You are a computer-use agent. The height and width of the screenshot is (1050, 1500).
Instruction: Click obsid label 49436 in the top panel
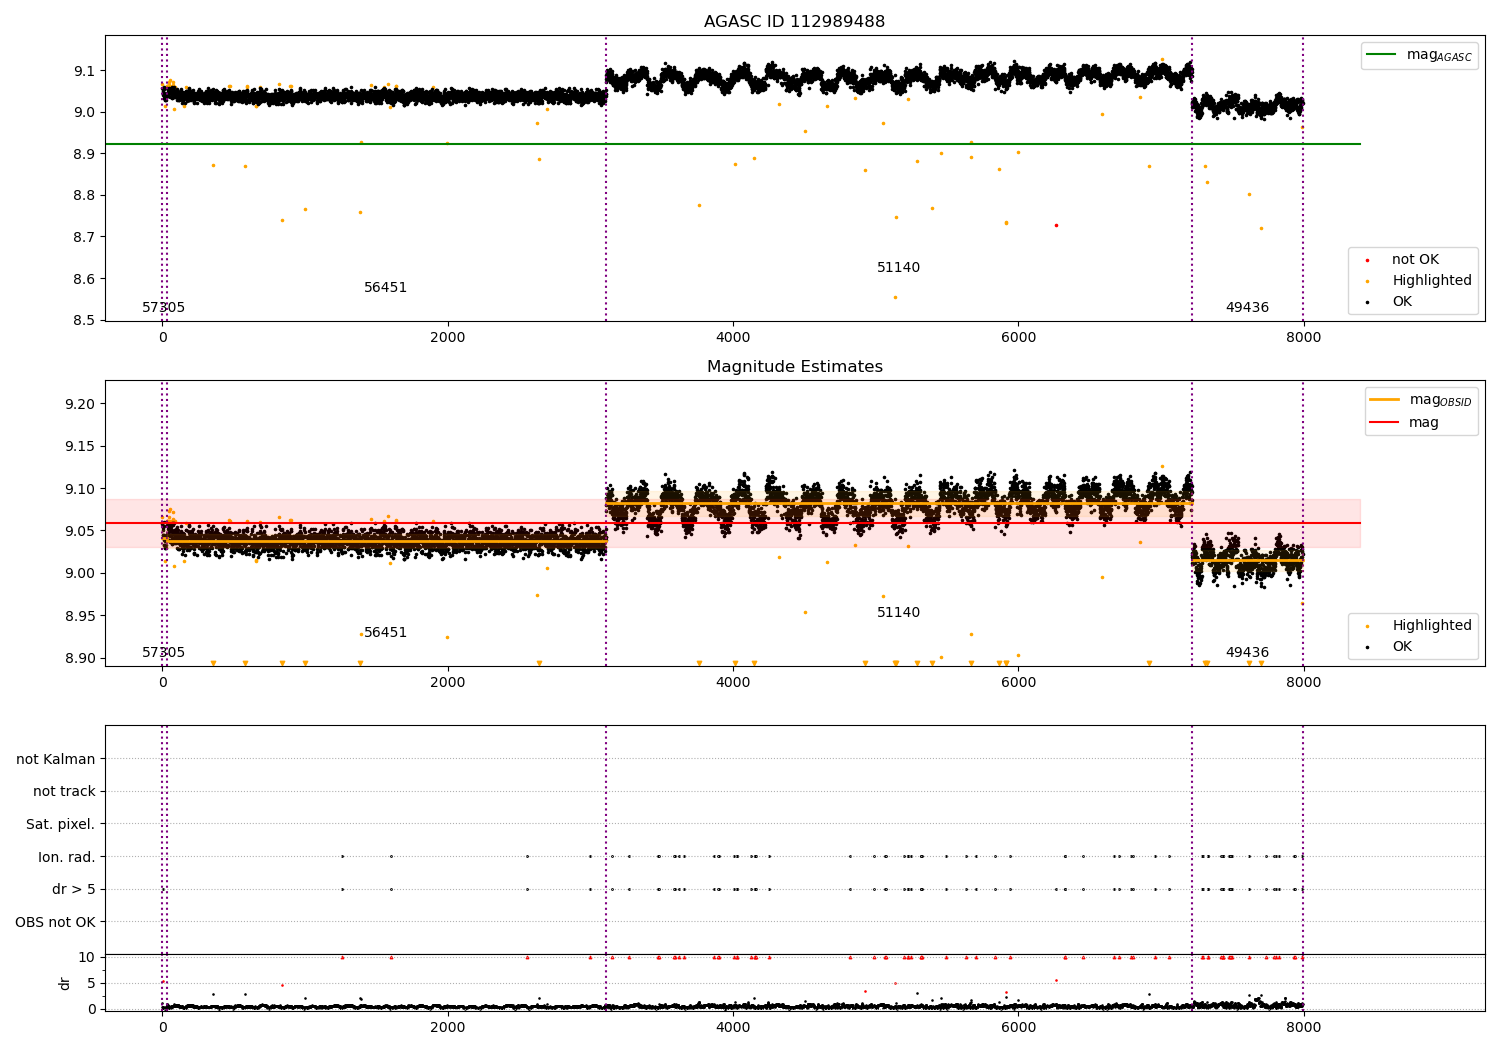click(1247, 308)
